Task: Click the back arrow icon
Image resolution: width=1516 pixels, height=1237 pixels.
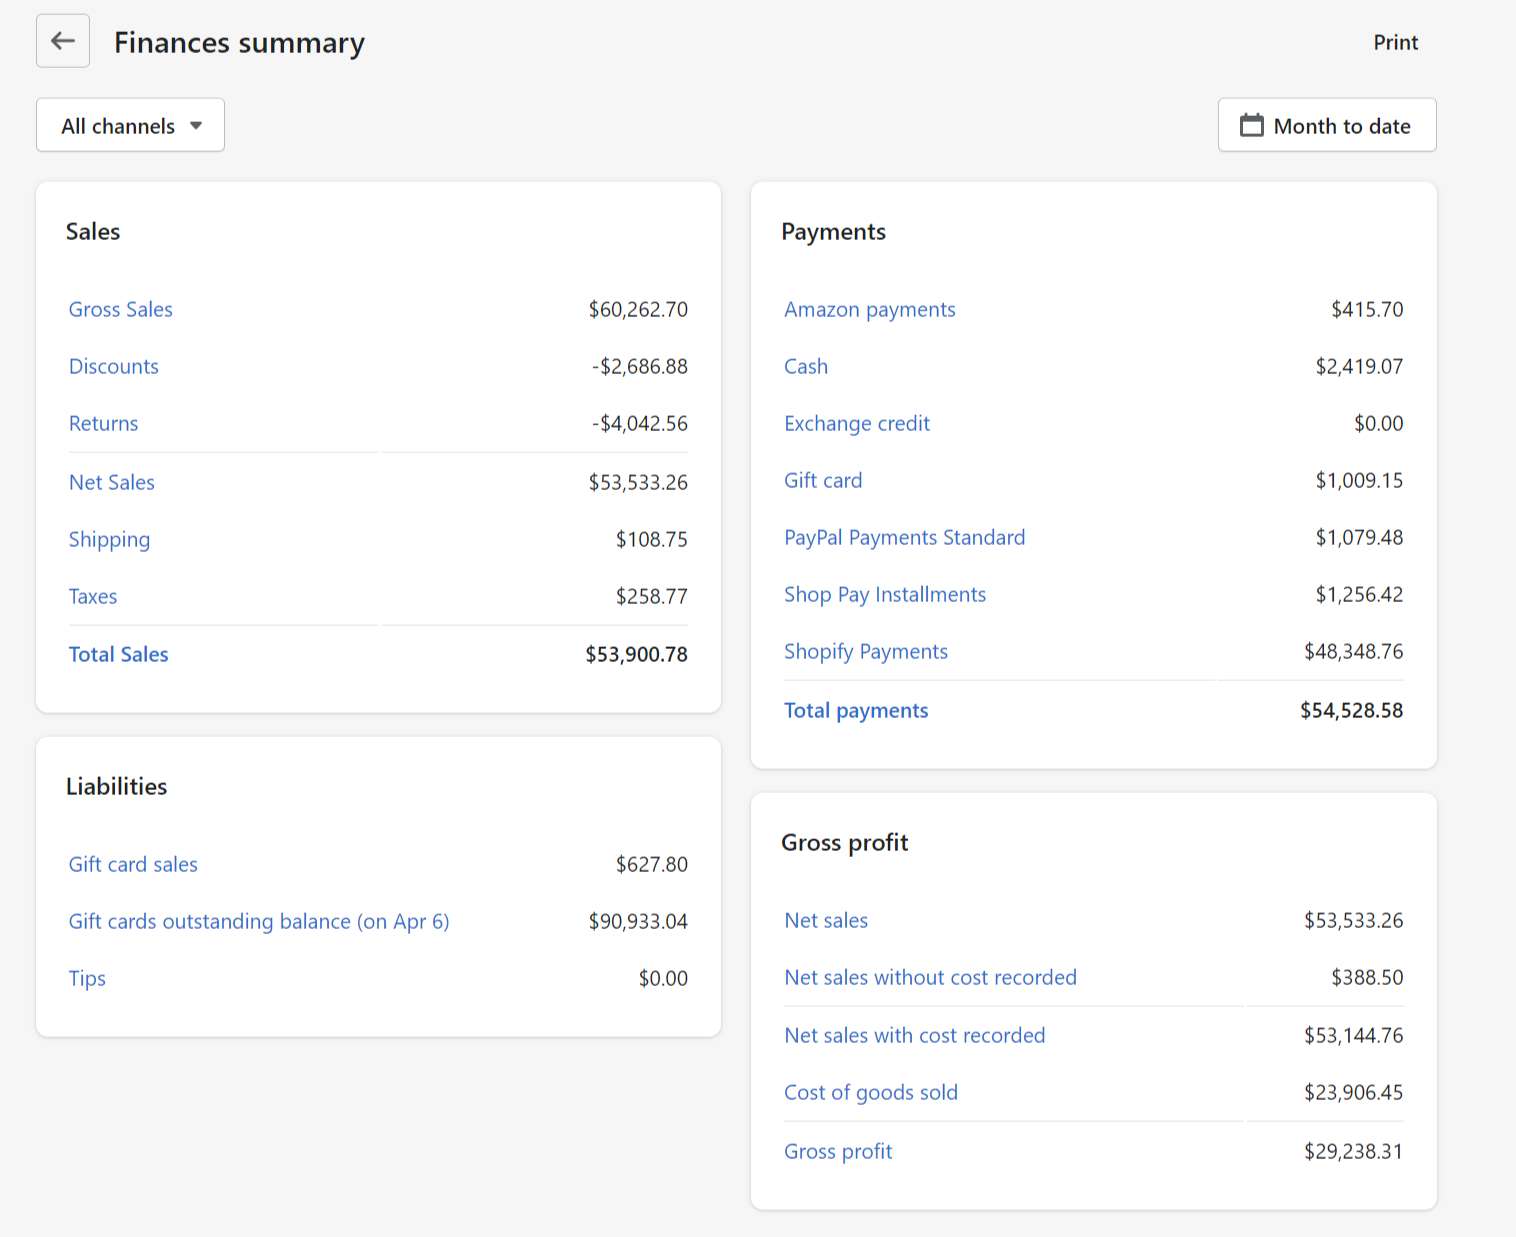Action: [63, 41]
